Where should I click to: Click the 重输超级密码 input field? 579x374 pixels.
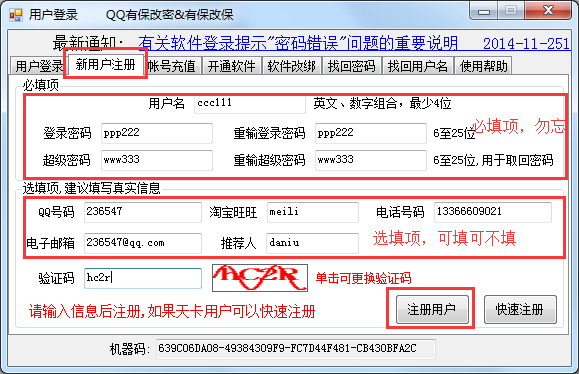tap(371, 160)
